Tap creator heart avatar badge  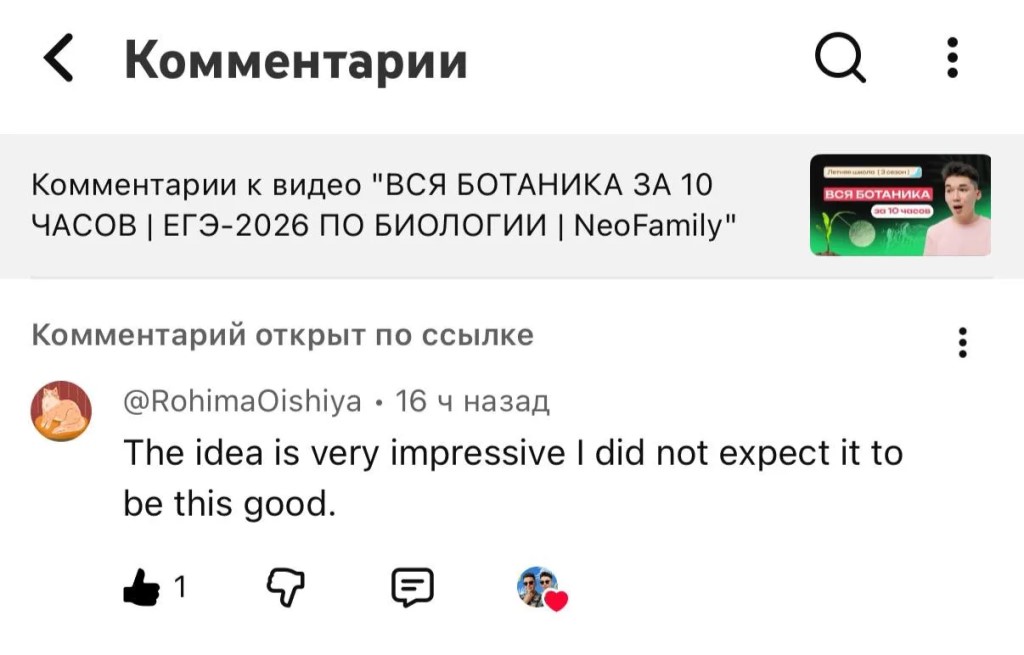(541, 588)
